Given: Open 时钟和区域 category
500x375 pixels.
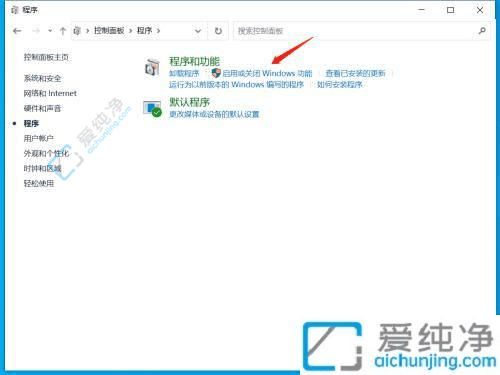Looking at the screenshot, I should point(42,168).
